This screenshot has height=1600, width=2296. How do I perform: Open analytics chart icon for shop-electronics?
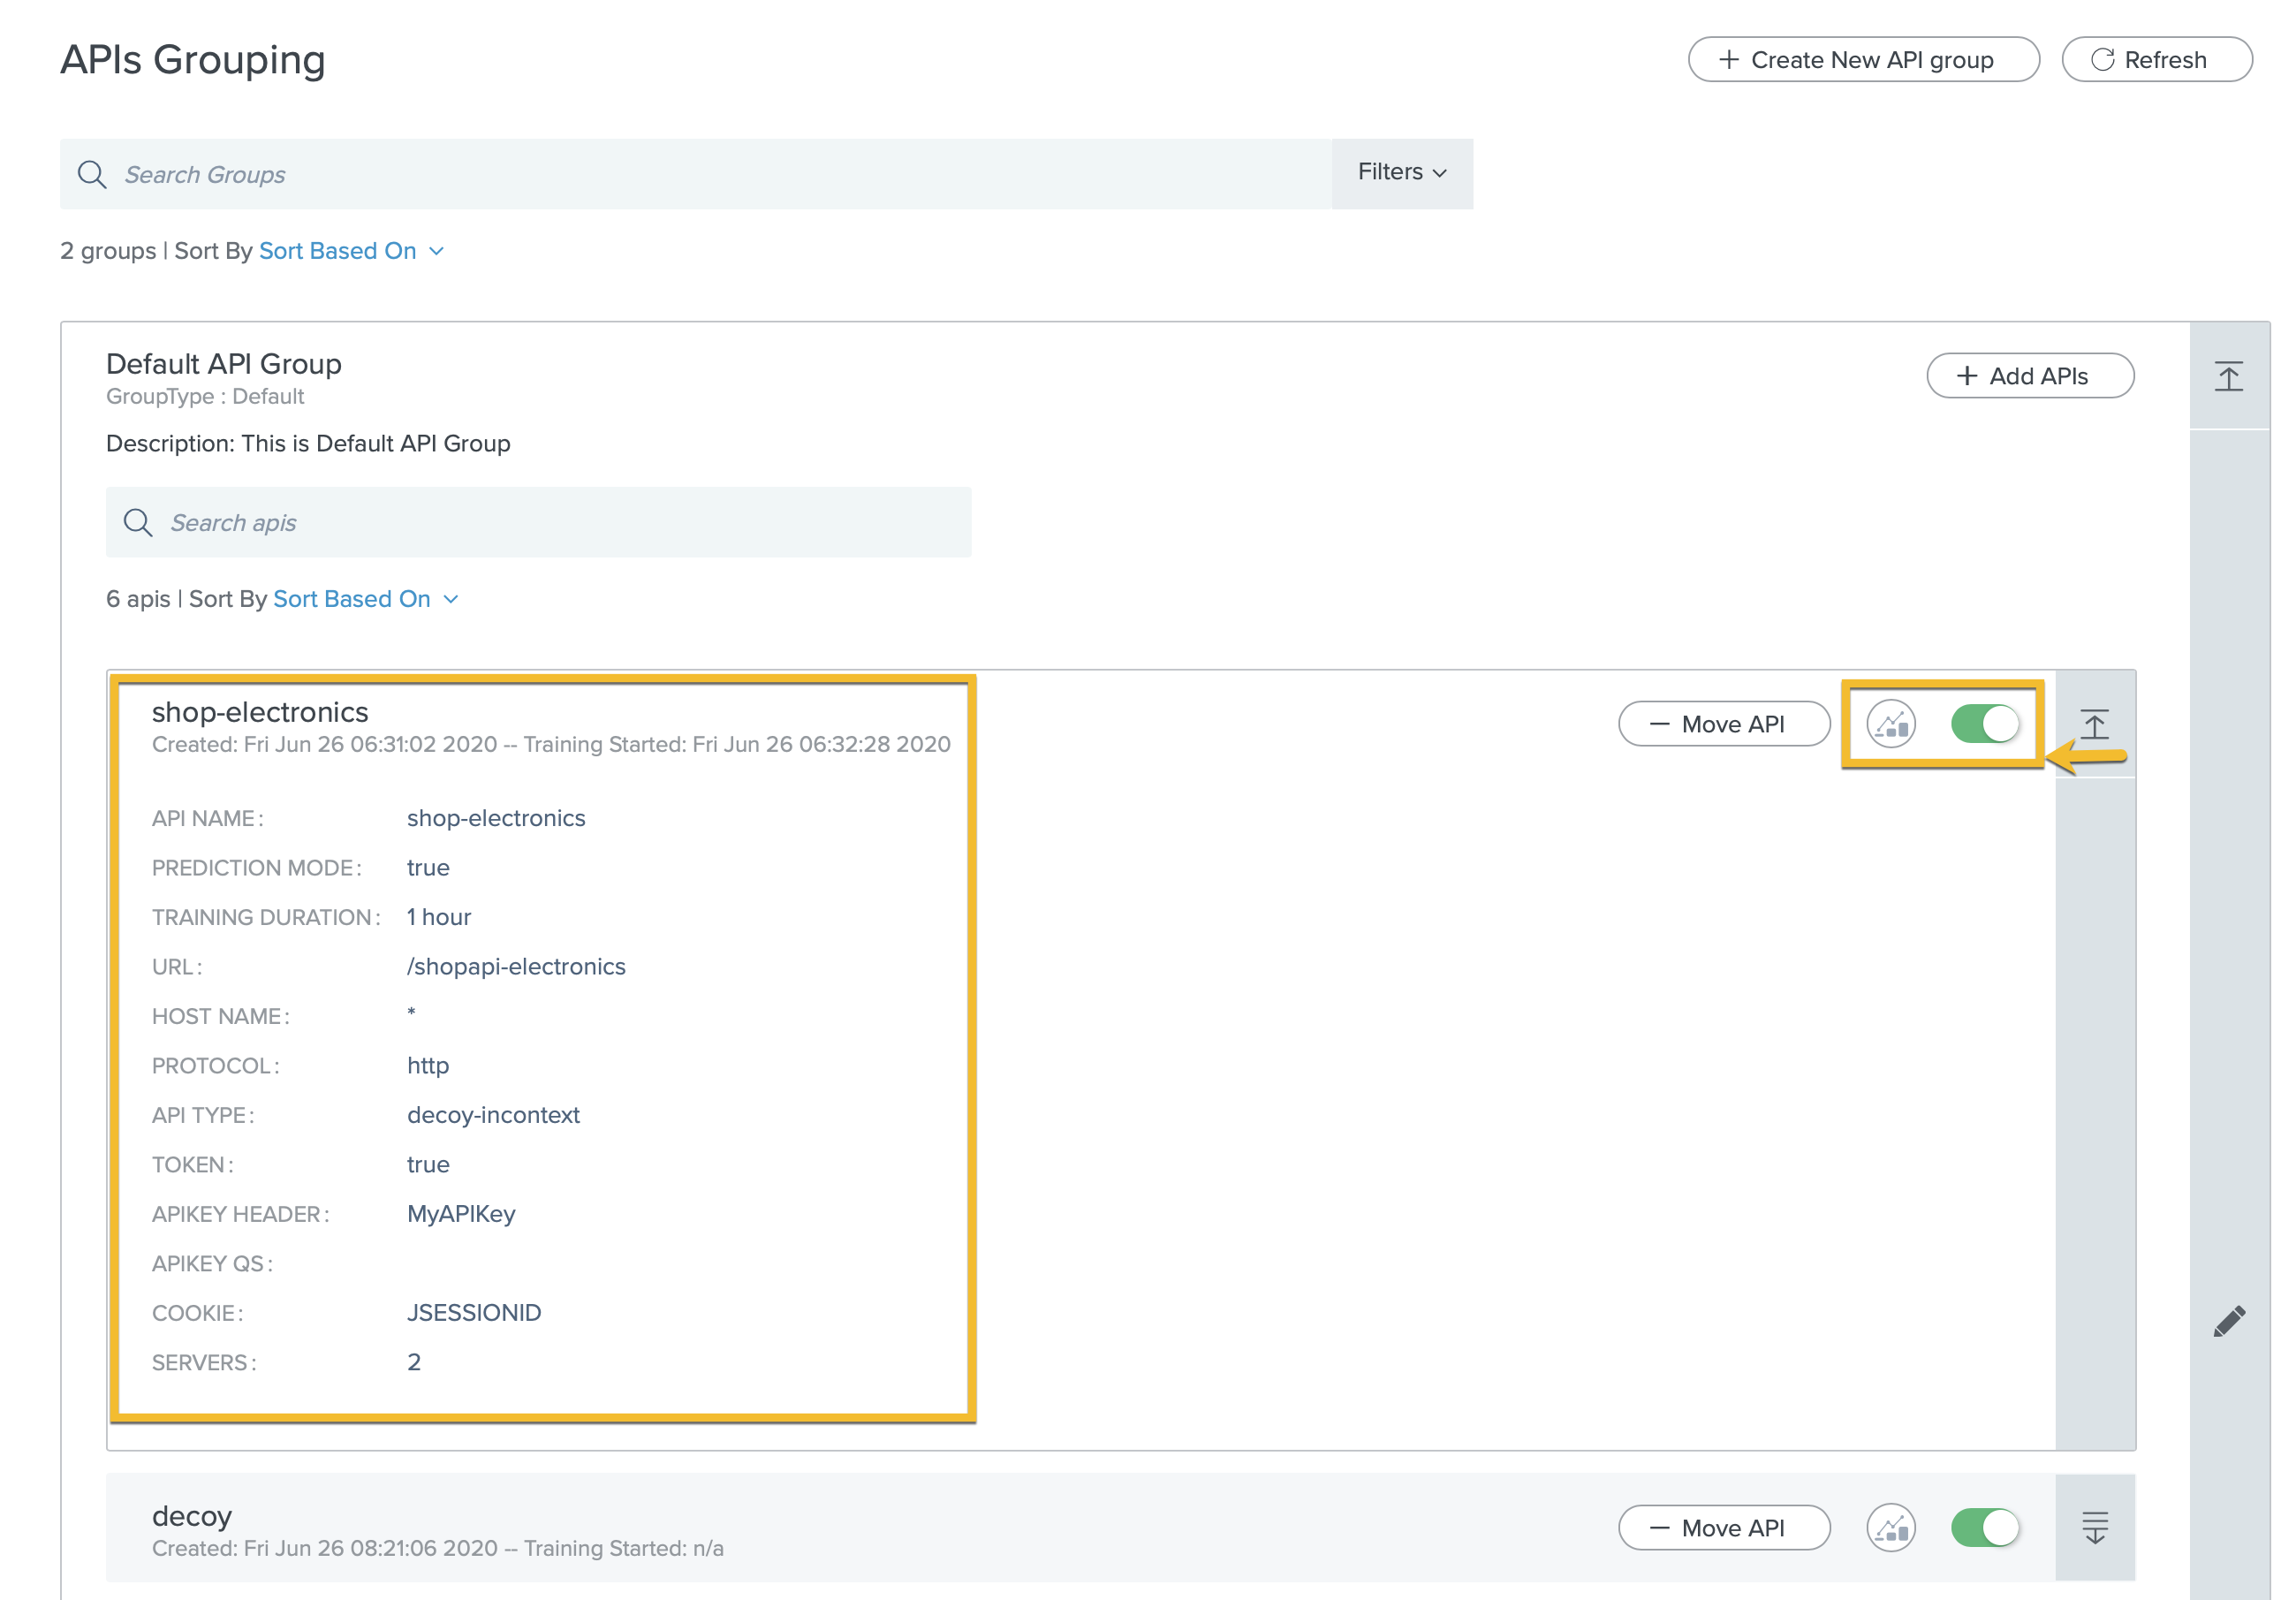click(x=1890, y=724)
